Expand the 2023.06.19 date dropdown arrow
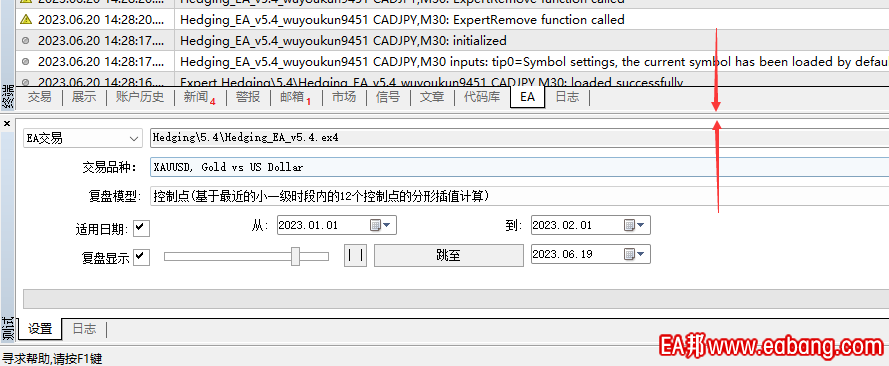 click(641, 254)
